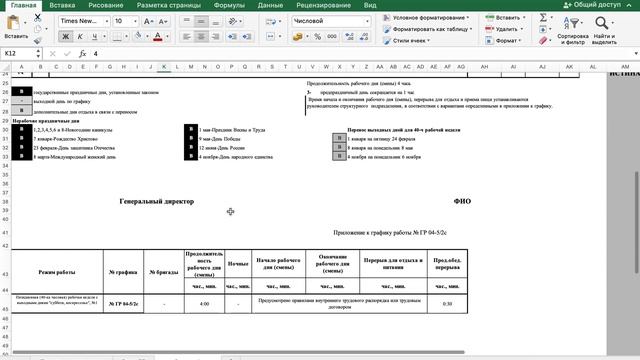Increase decimal places

click(x=349, y=37)
